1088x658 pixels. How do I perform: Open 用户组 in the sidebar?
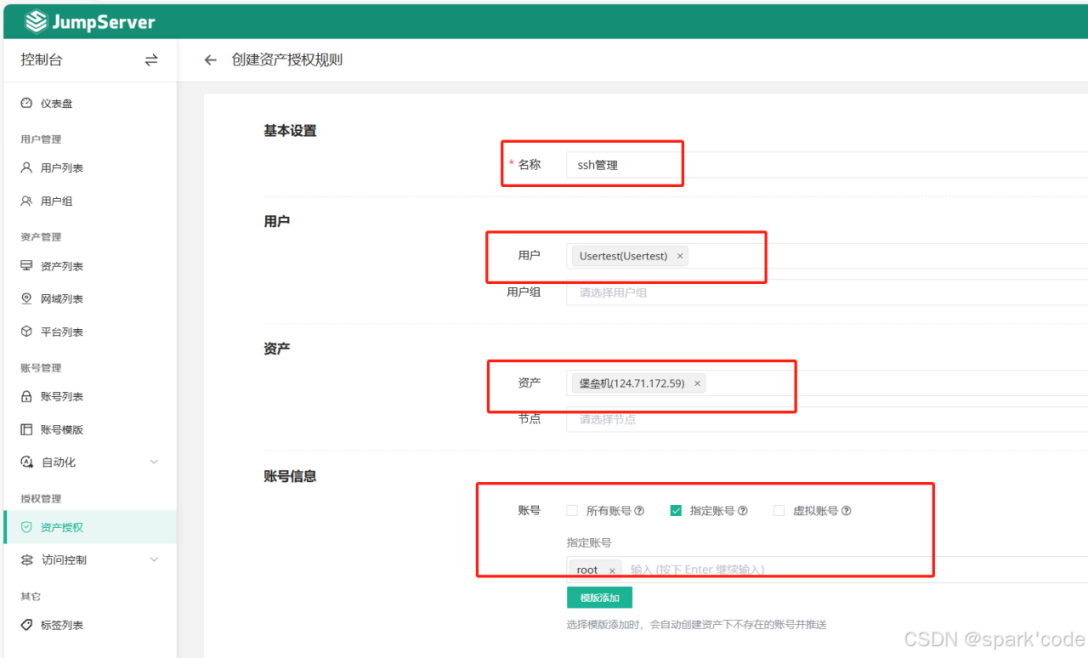click(56, 201)
